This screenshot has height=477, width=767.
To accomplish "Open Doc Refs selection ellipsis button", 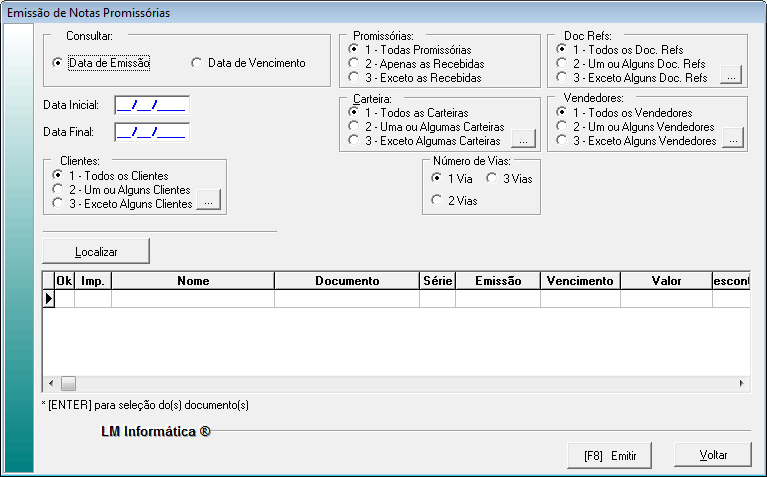I will (731, 77).
